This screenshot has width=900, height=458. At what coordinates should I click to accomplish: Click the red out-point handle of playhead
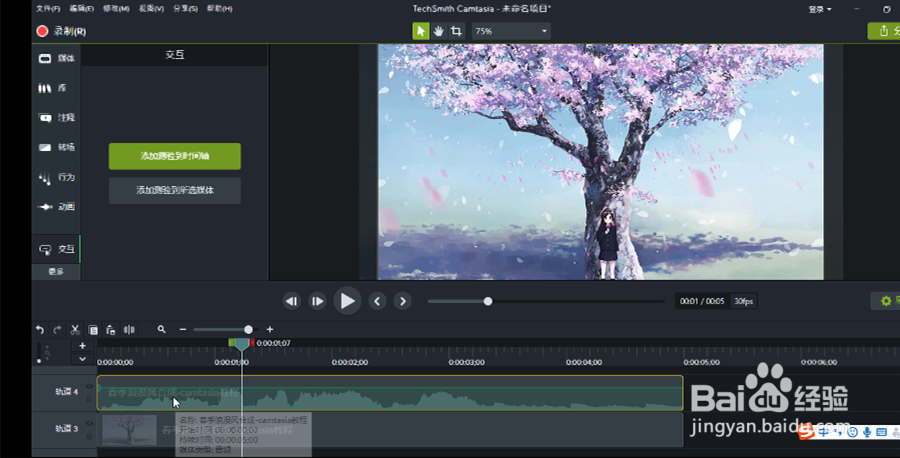click(252, 343)
